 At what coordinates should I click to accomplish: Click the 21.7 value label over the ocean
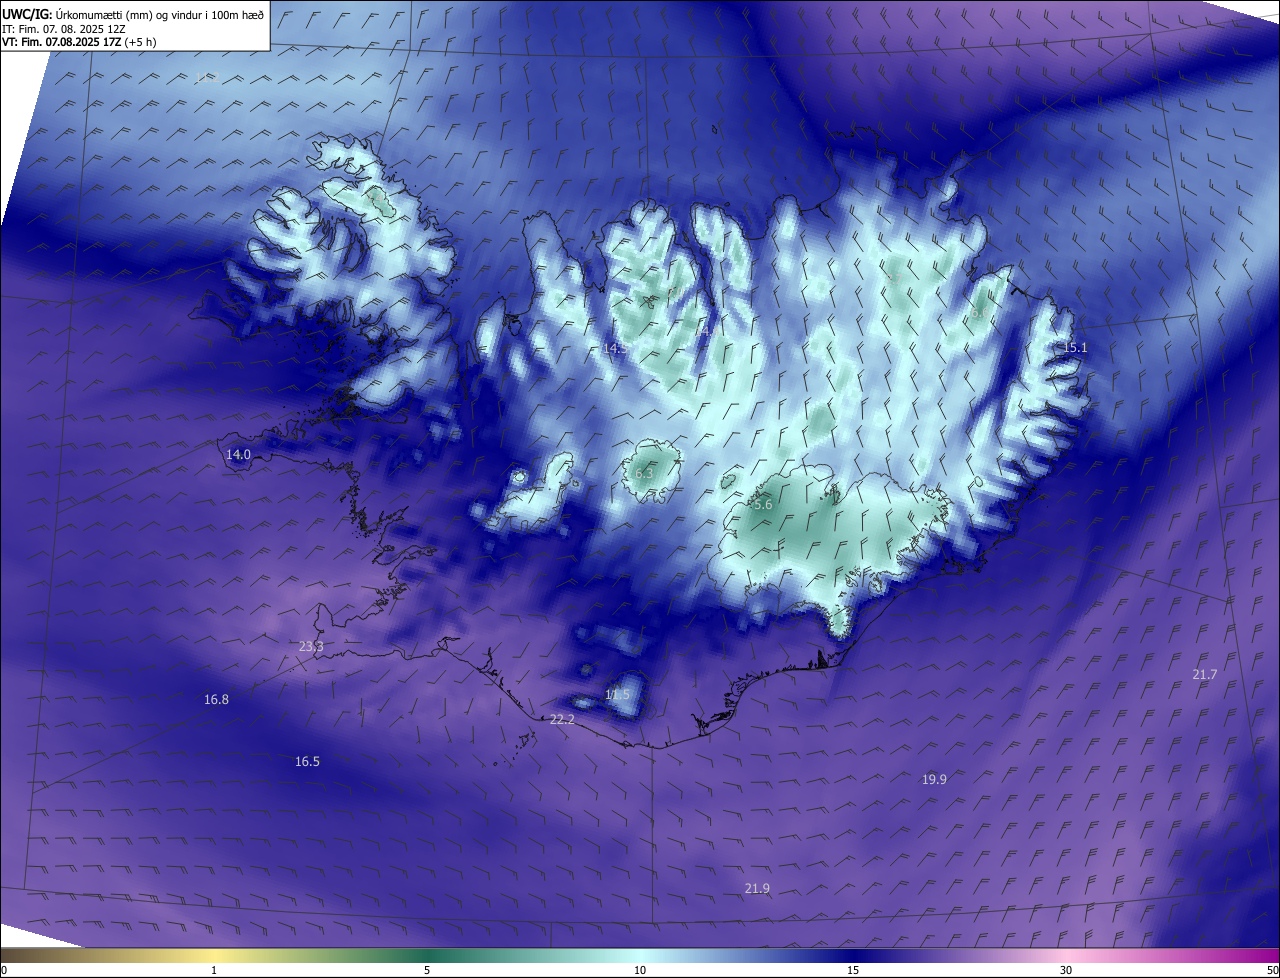click(1204, 675)
